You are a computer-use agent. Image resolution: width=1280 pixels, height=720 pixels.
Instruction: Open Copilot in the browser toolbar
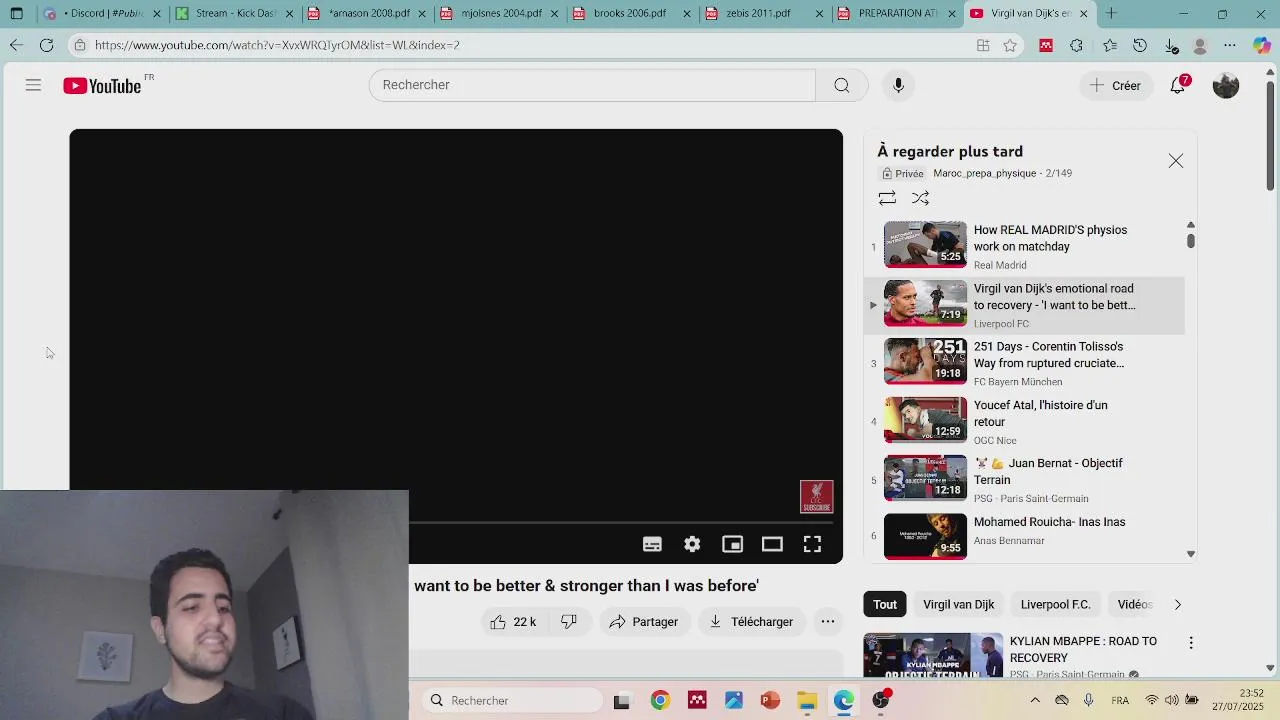(1261, 45)
